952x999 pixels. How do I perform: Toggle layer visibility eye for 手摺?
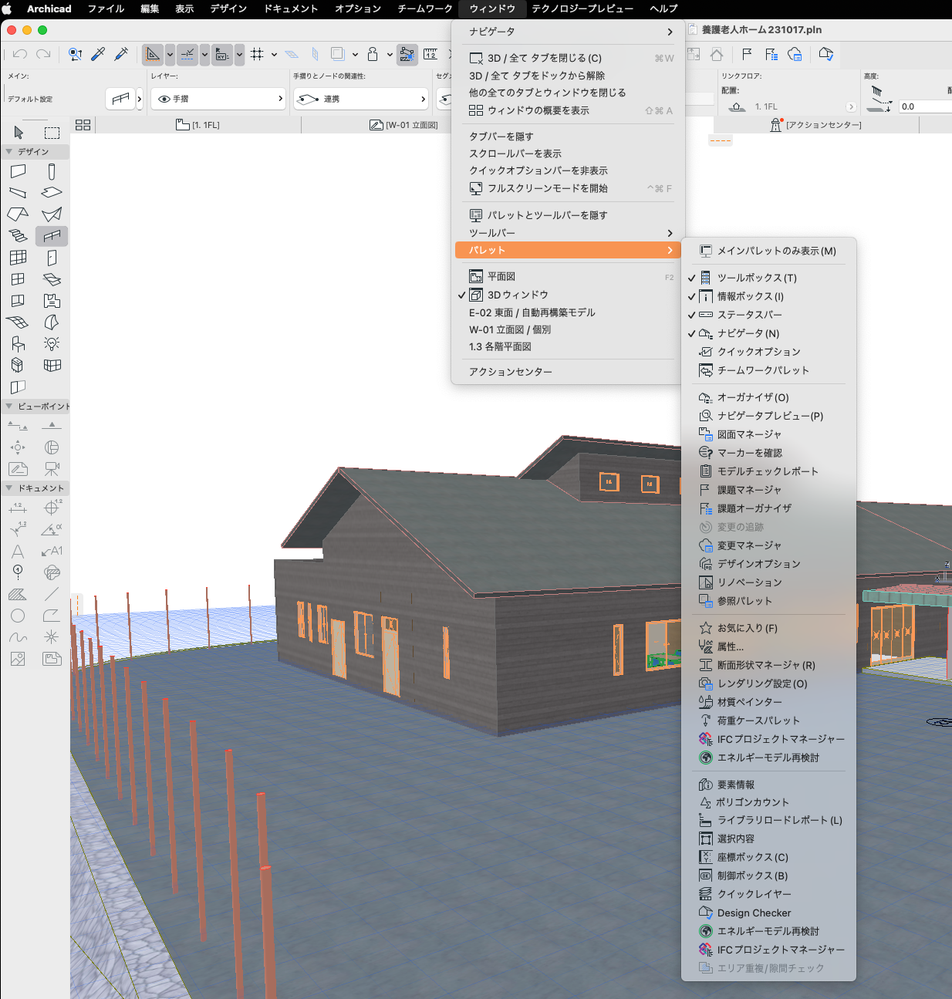(164, 99)
